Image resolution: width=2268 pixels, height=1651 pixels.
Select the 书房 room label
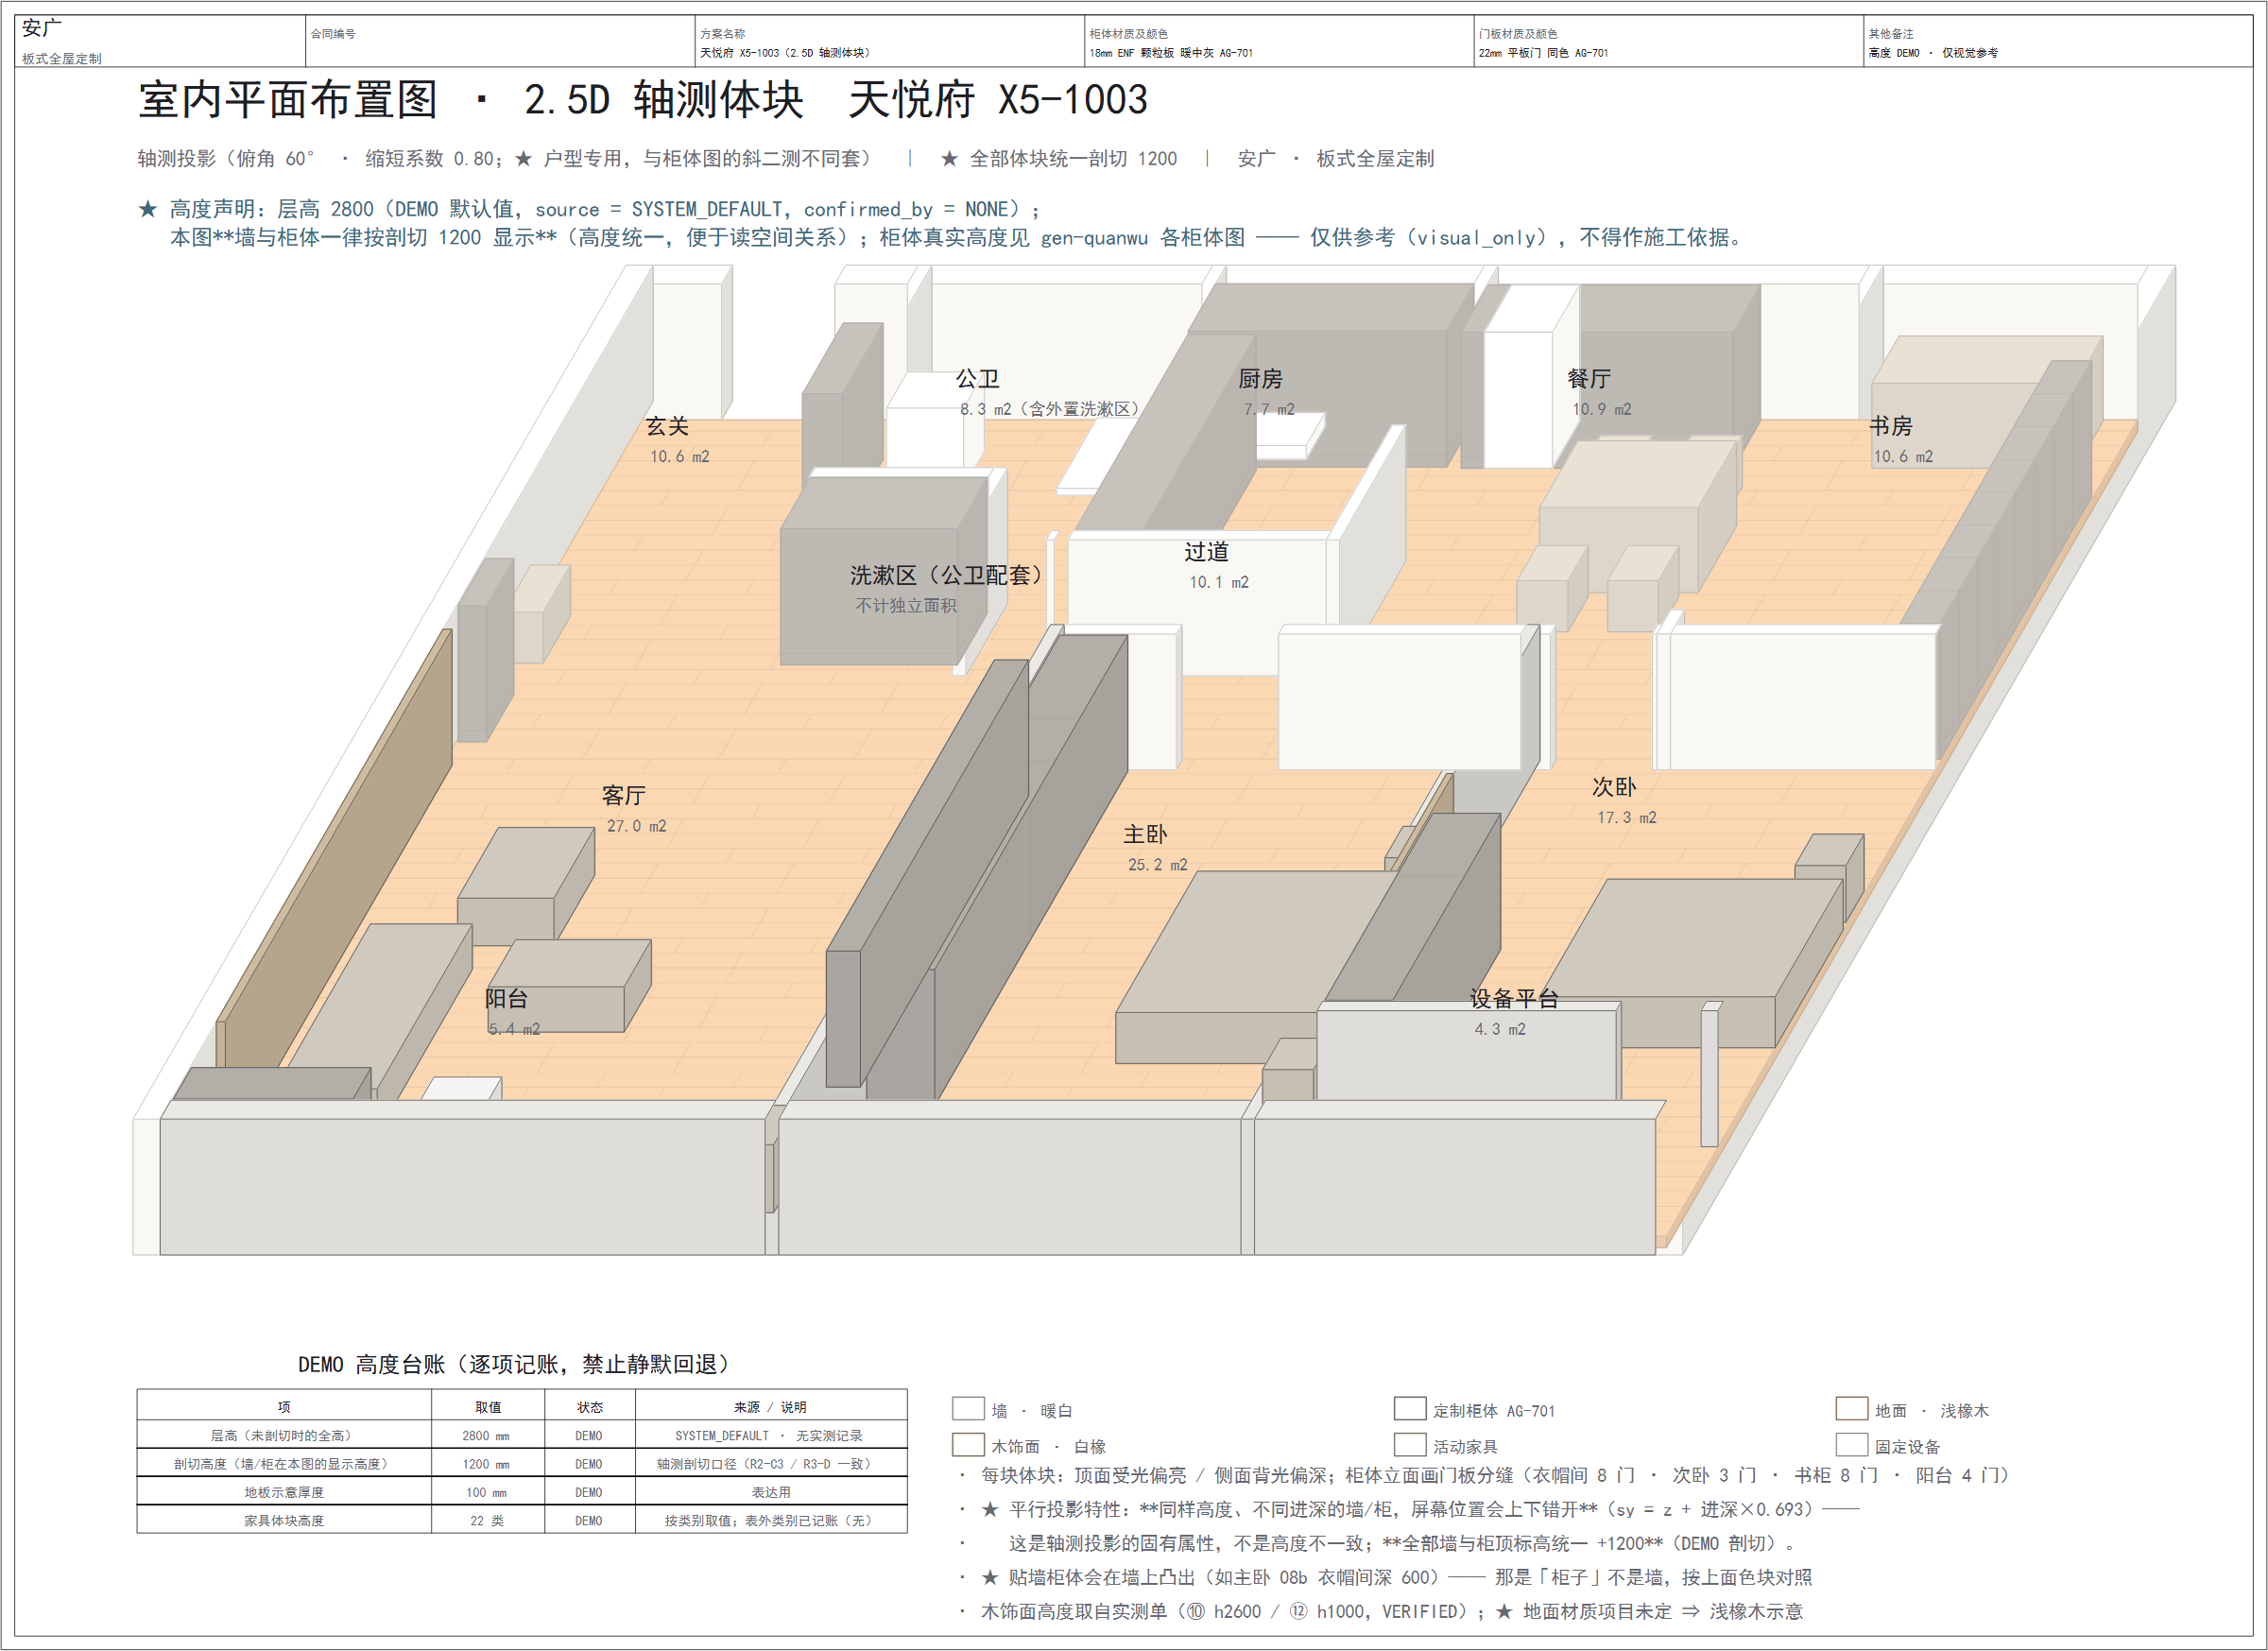[1891, 426]
